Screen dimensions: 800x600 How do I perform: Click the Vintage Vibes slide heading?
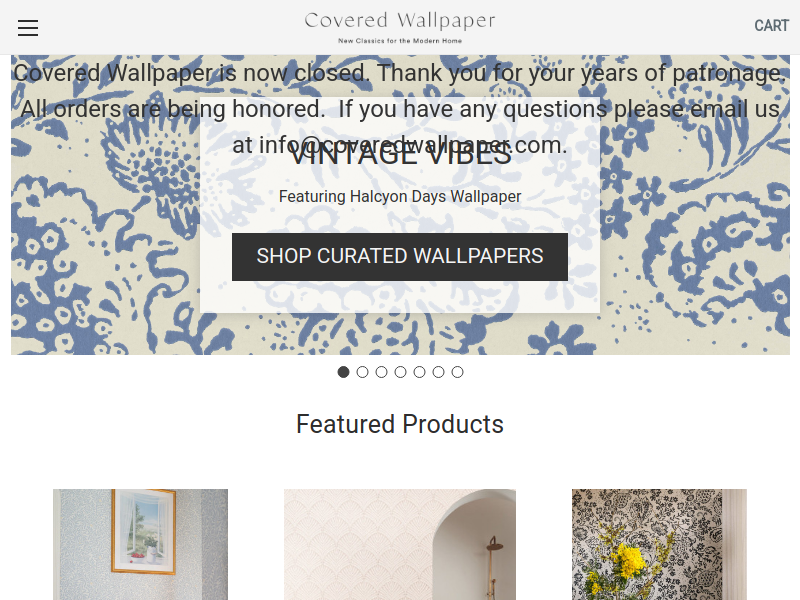coord(400,154)
